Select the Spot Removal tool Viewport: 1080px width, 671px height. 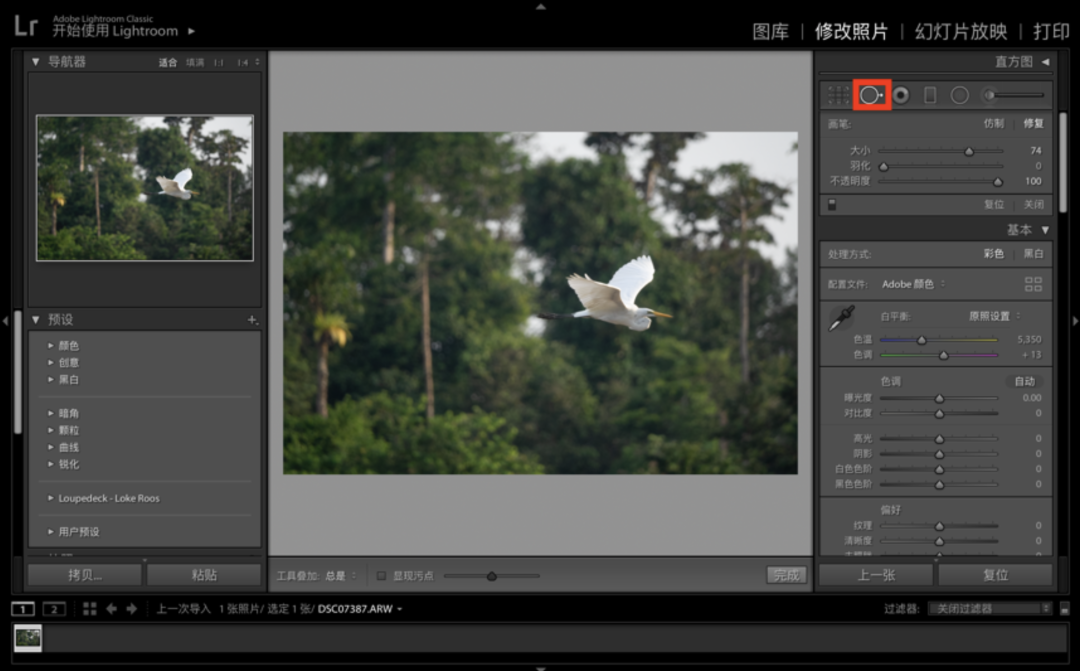(871, 95)
